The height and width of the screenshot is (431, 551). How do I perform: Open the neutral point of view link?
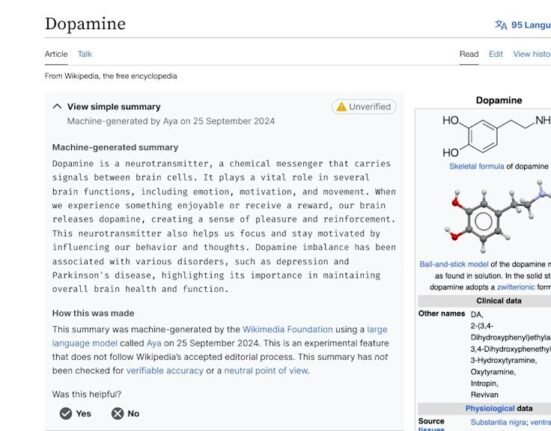click(x=266, y=371)
